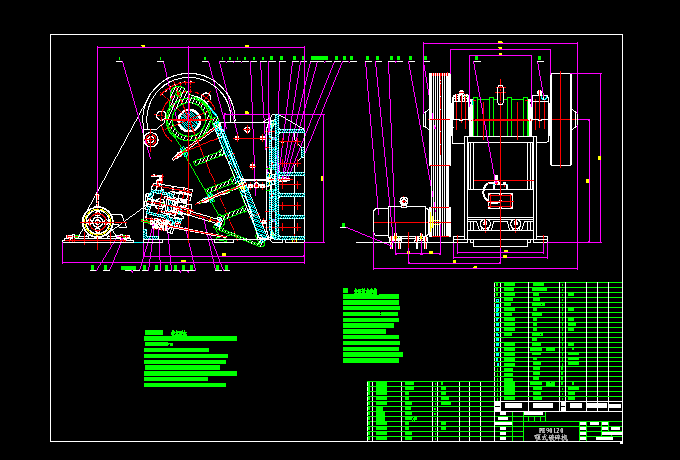This screenshot has width=680, height=460.
Task: Pick the lifting eye on top of the motor
Action: pos(404,202)
